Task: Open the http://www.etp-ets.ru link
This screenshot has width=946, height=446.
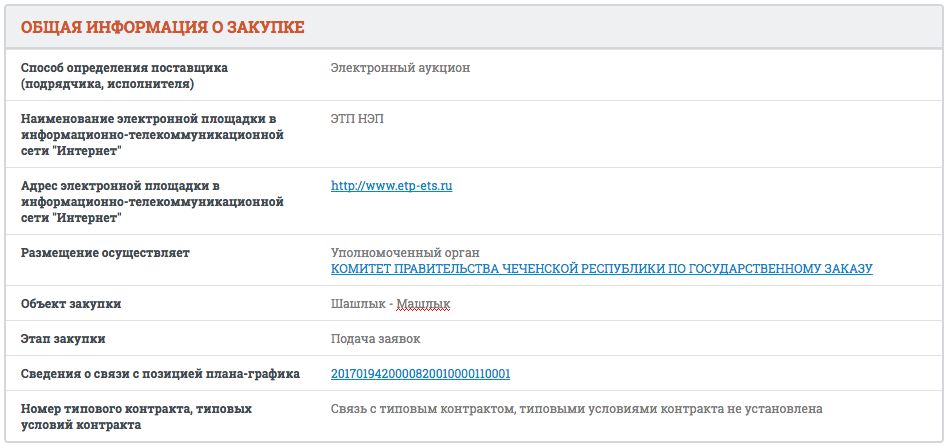Action: pos(391,186)
